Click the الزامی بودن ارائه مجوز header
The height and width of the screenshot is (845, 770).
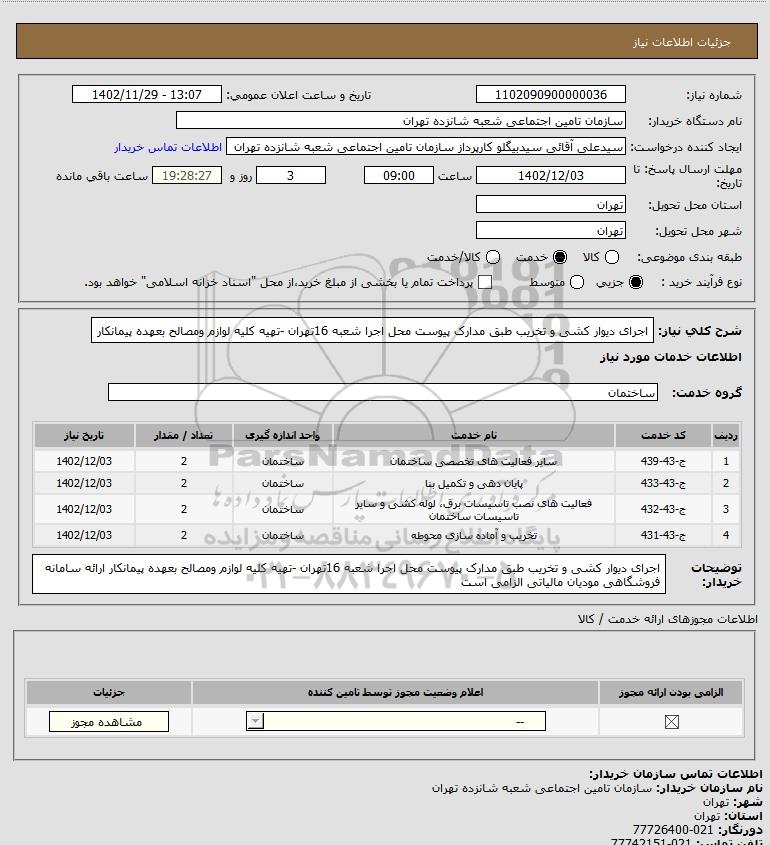pos(671,692)
